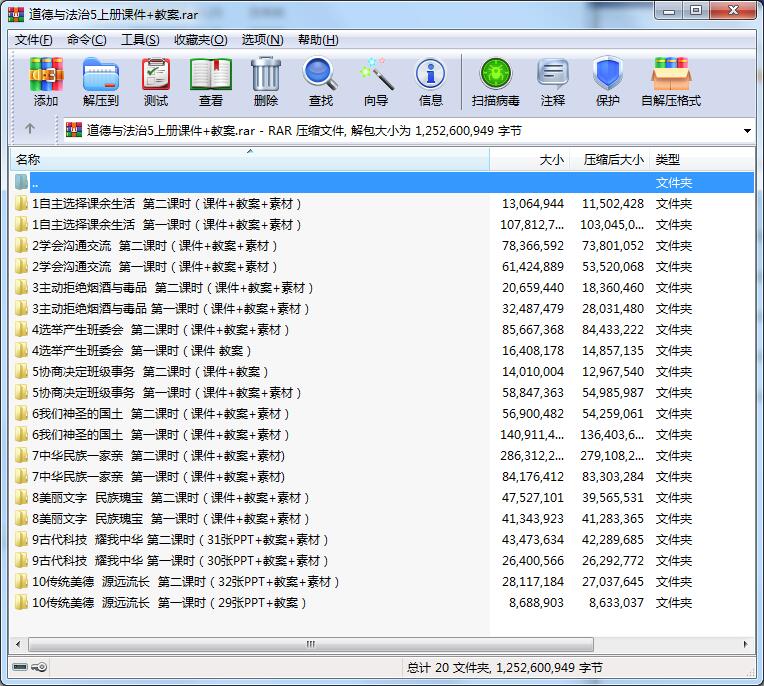This screenshot has width=764, height=686.
Task: Go up one level arrow icon
Action: (x=30, y=129)
